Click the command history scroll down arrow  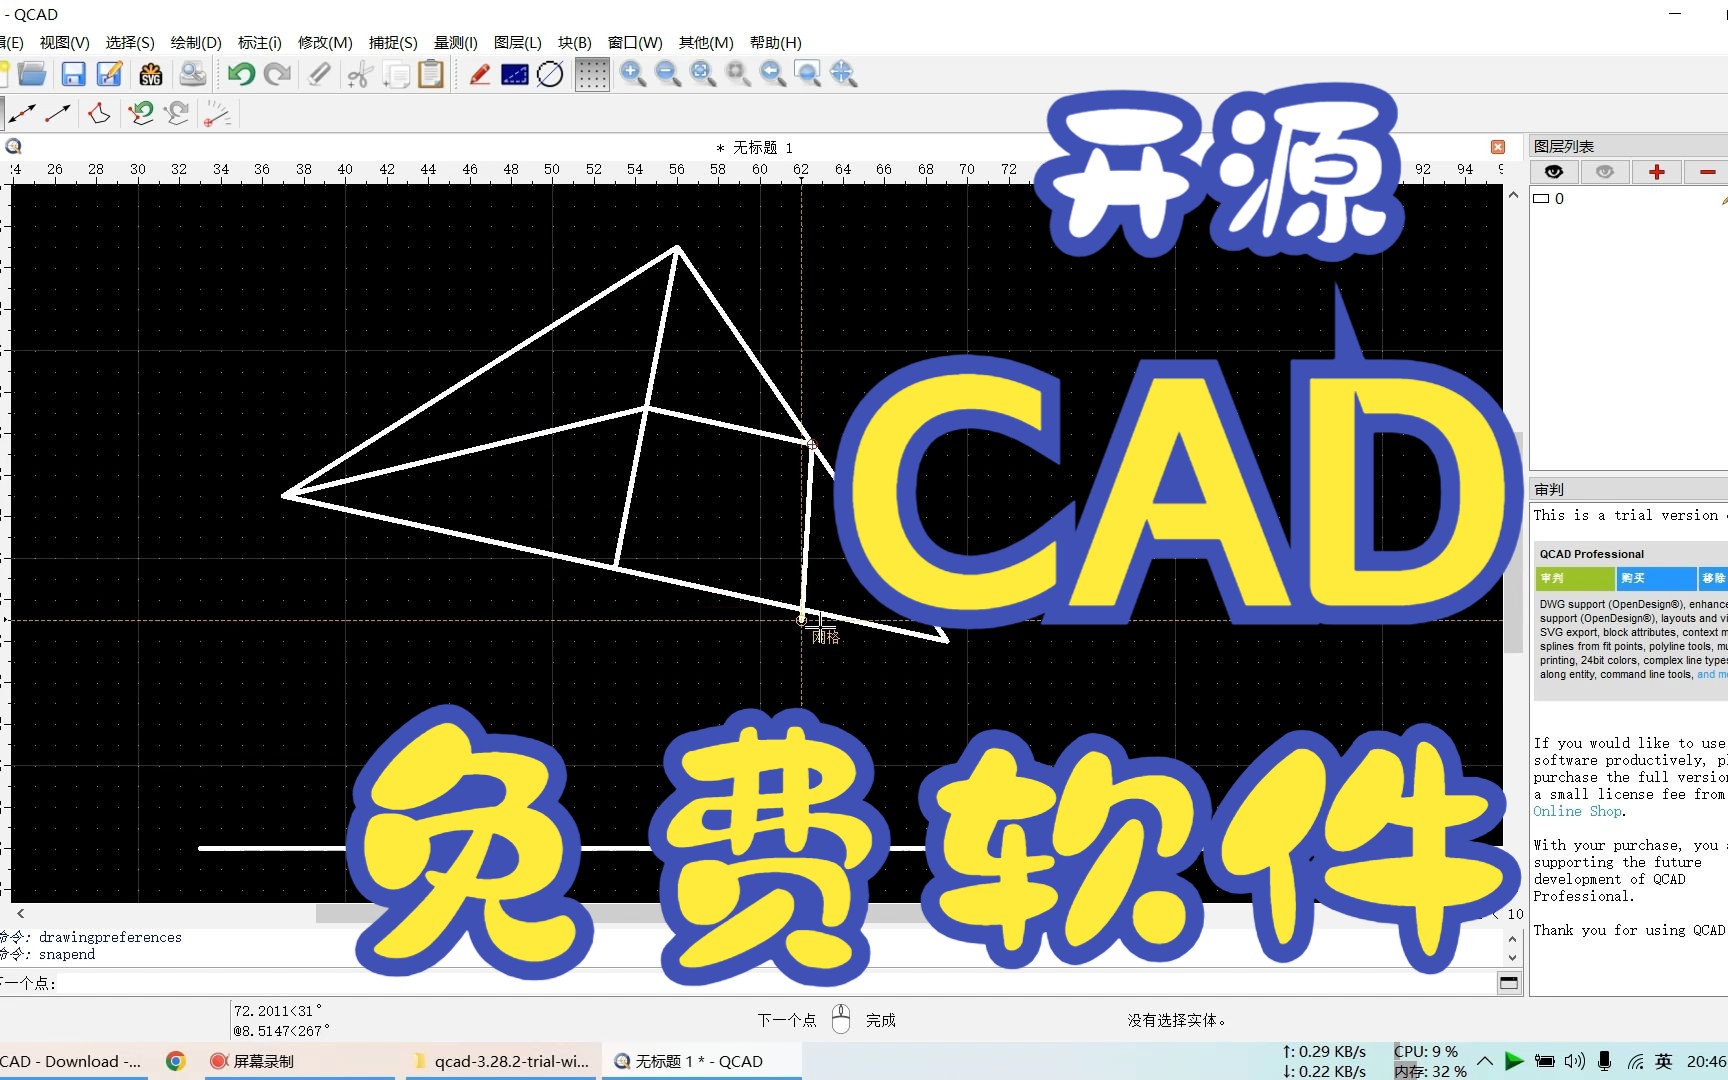coord(1512,957)
